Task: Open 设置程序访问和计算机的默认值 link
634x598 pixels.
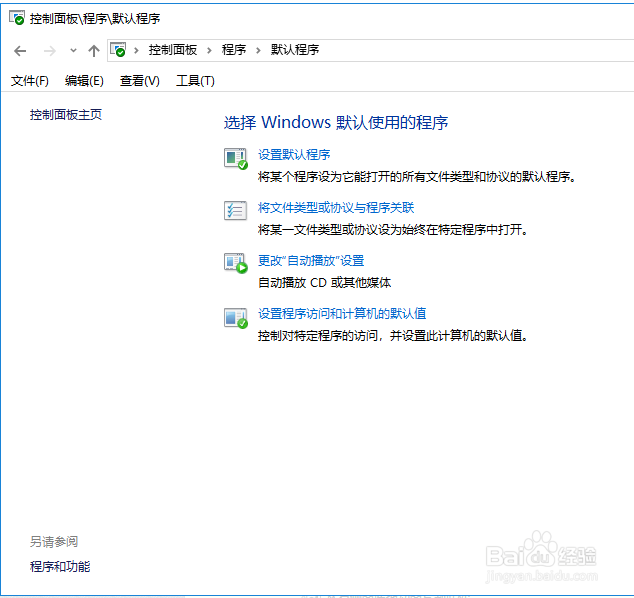Action: [342, 313]
